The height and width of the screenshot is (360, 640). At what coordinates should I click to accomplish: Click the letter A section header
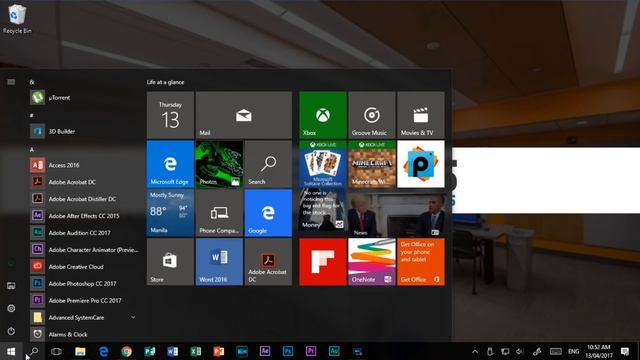pos(32,150)
